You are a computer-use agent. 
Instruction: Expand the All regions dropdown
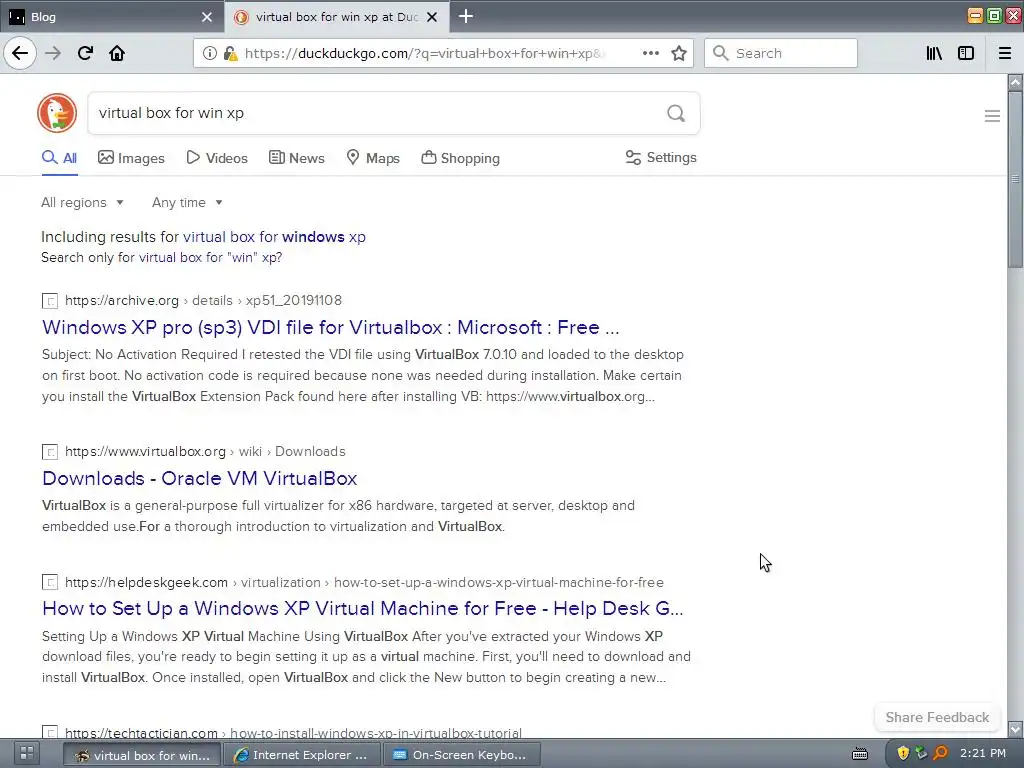(82, 202)
